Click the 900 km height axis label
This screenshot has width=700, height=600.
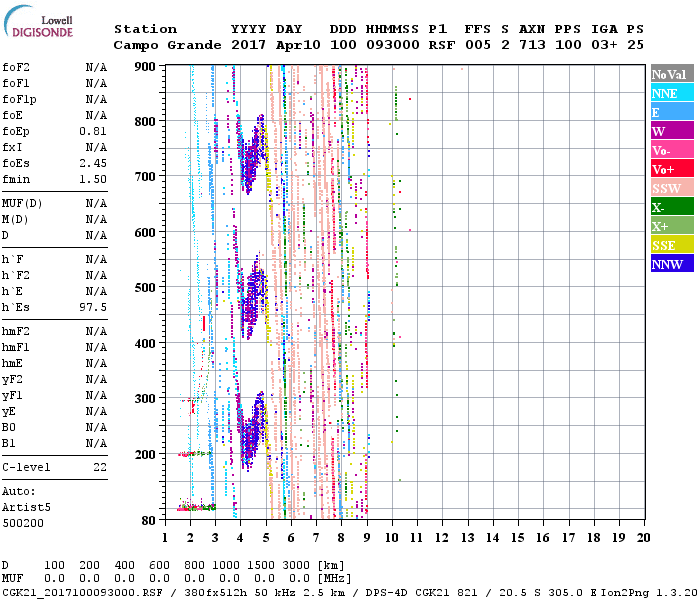(x=146, y=67)
